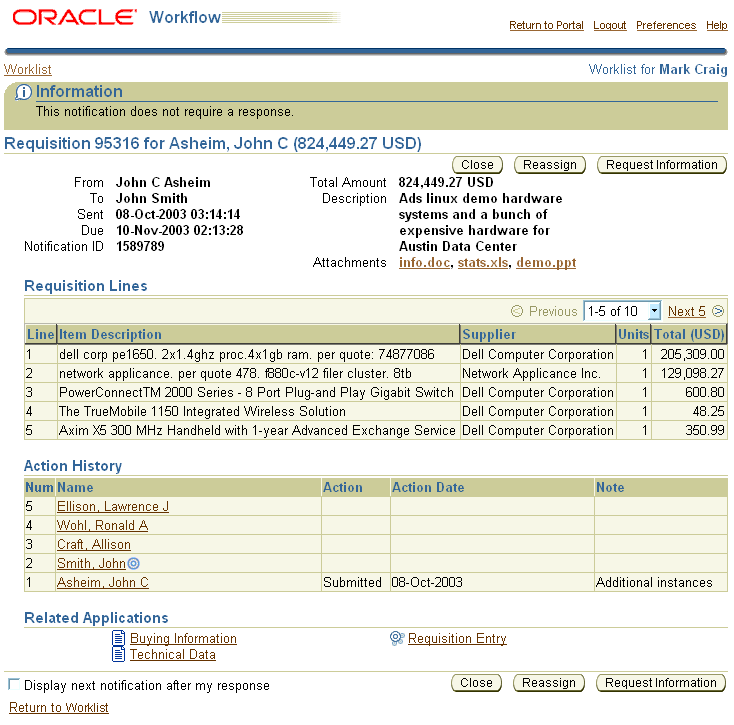
Task: Click the Worklist breadcrumb link
Action: tap(28, 69)
